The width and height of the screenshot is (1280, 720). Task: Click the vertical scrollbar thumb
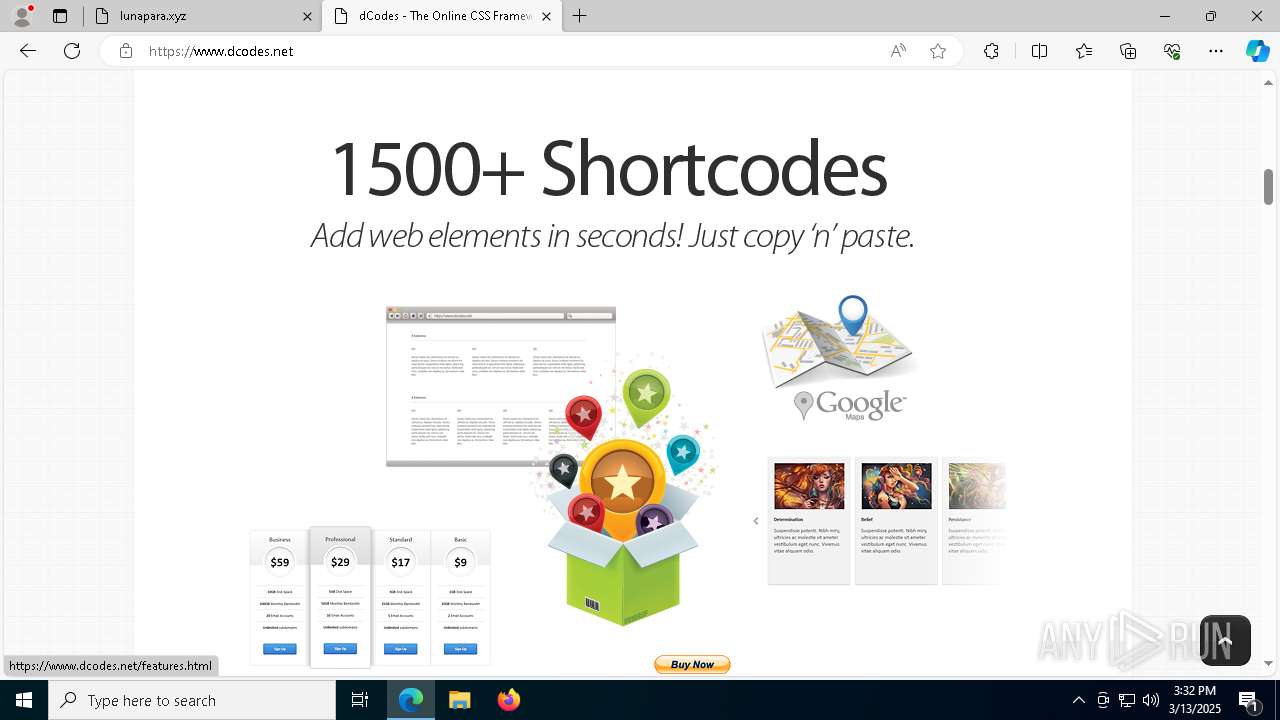click(x=1268, y=187)
